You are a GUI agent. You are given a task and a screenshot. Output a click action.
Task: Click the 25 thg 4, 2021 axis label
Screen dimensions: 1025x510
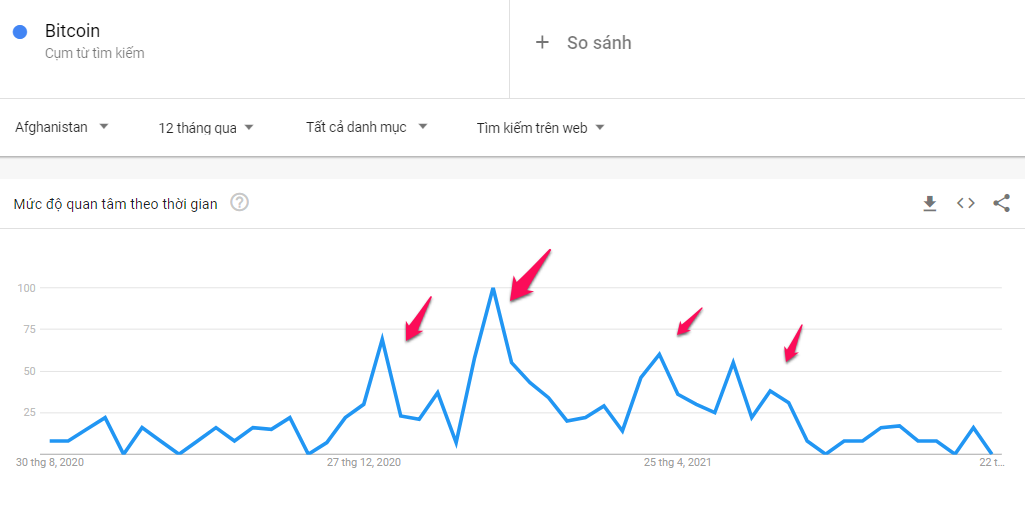pos(678,462)
